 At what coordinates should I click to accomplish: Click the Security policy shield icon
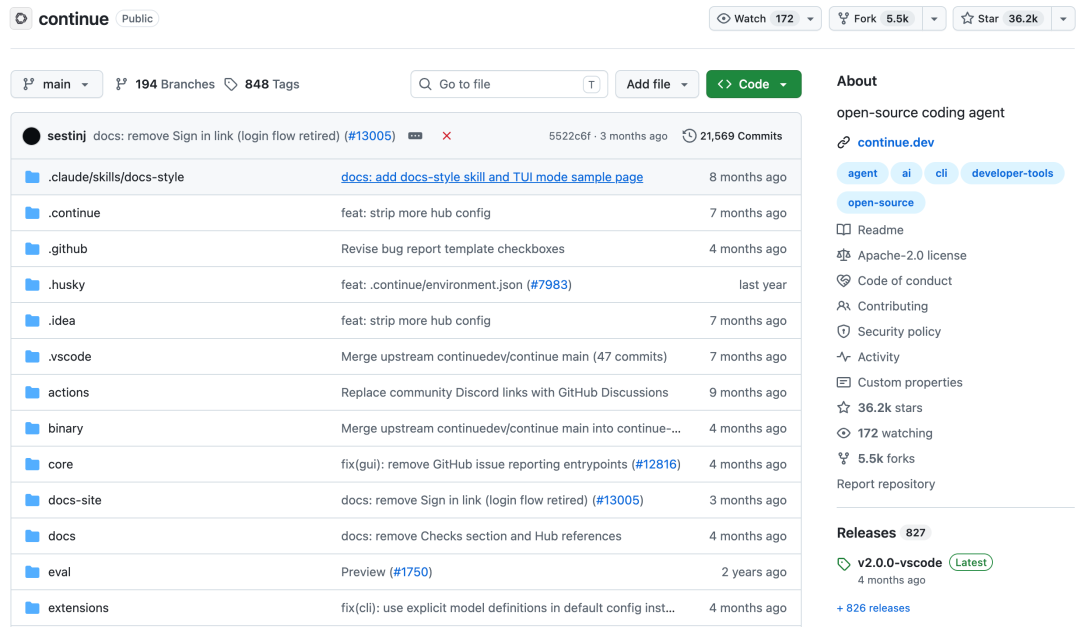[x=844, y=331]
